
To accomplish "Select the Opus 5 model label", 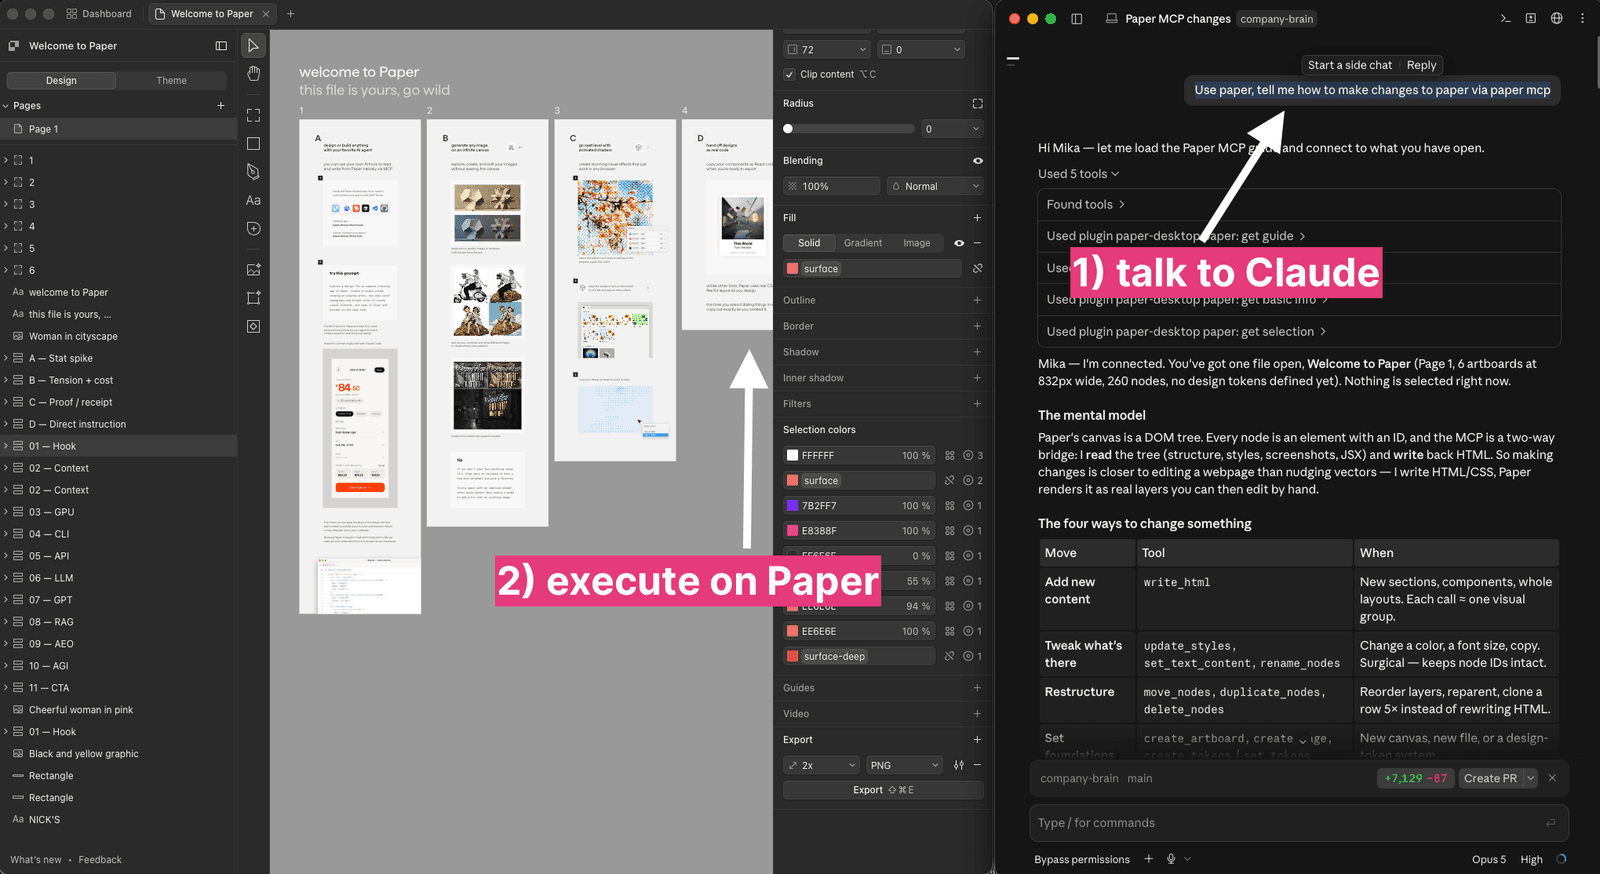I will pyautogui.click(x=1489, y=859).
